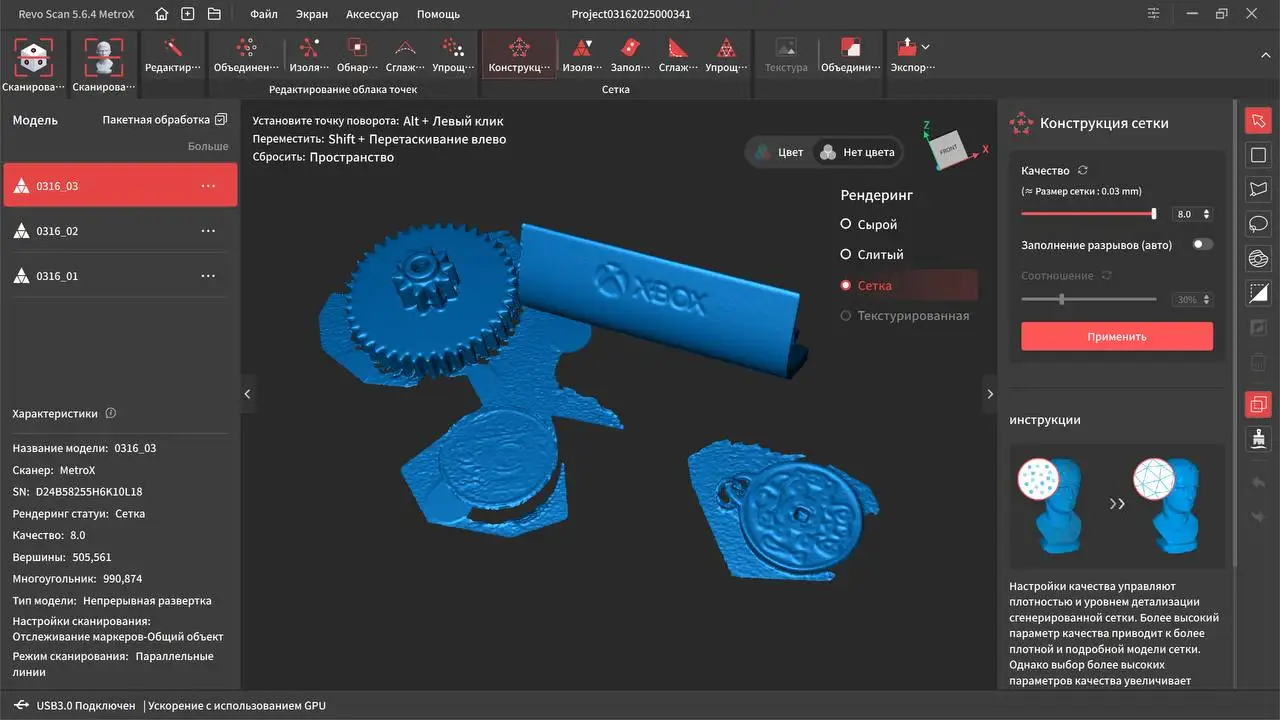
Task: Use the mesh Упрощ… simplify tool
Action: 726,56
